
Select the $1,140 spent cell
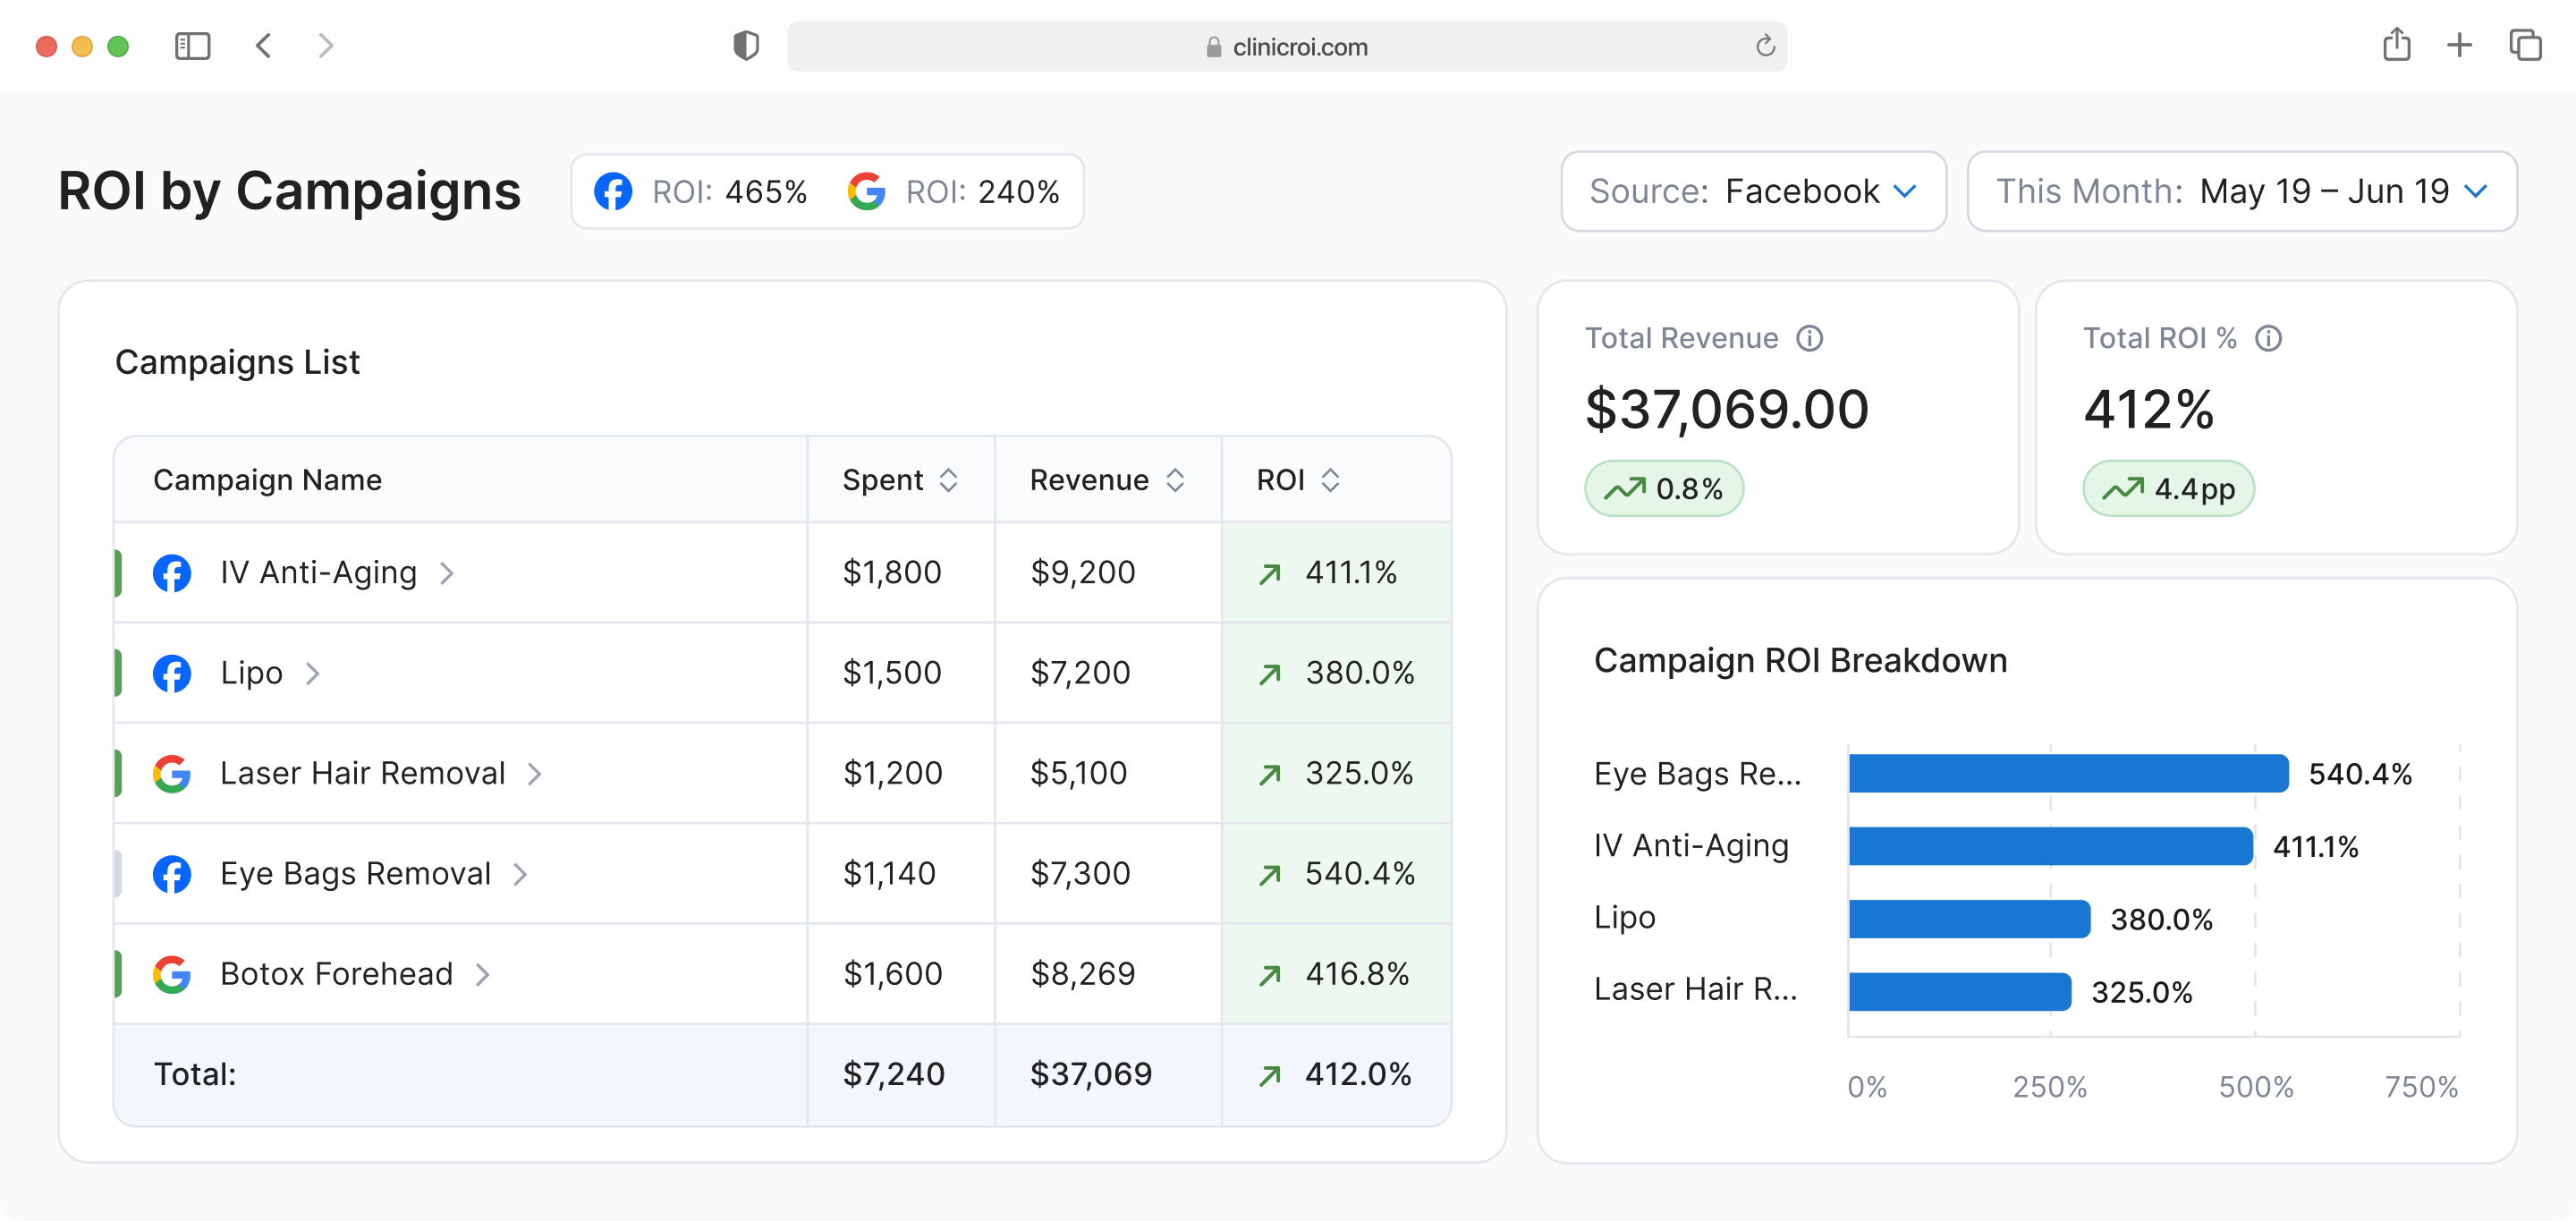(x=900, y=873)
